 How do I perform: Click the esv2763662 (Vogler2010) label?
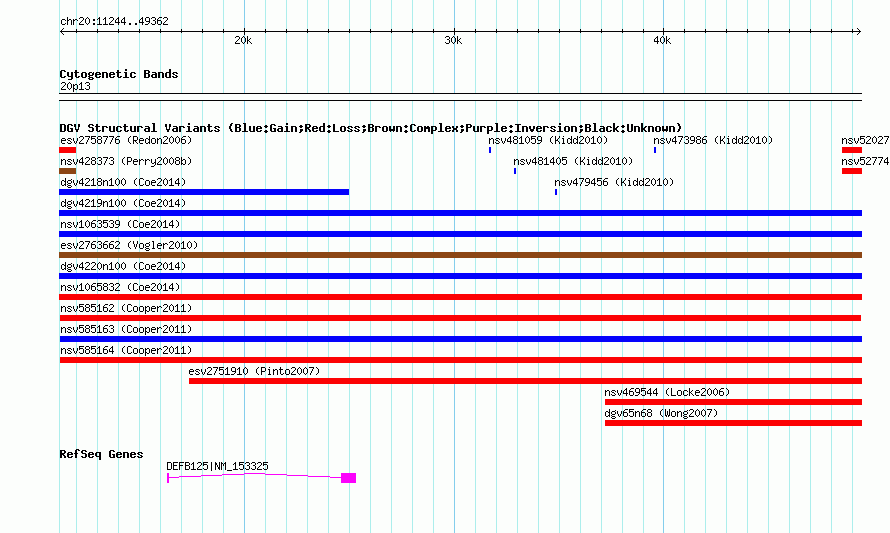tap(129, 245)
